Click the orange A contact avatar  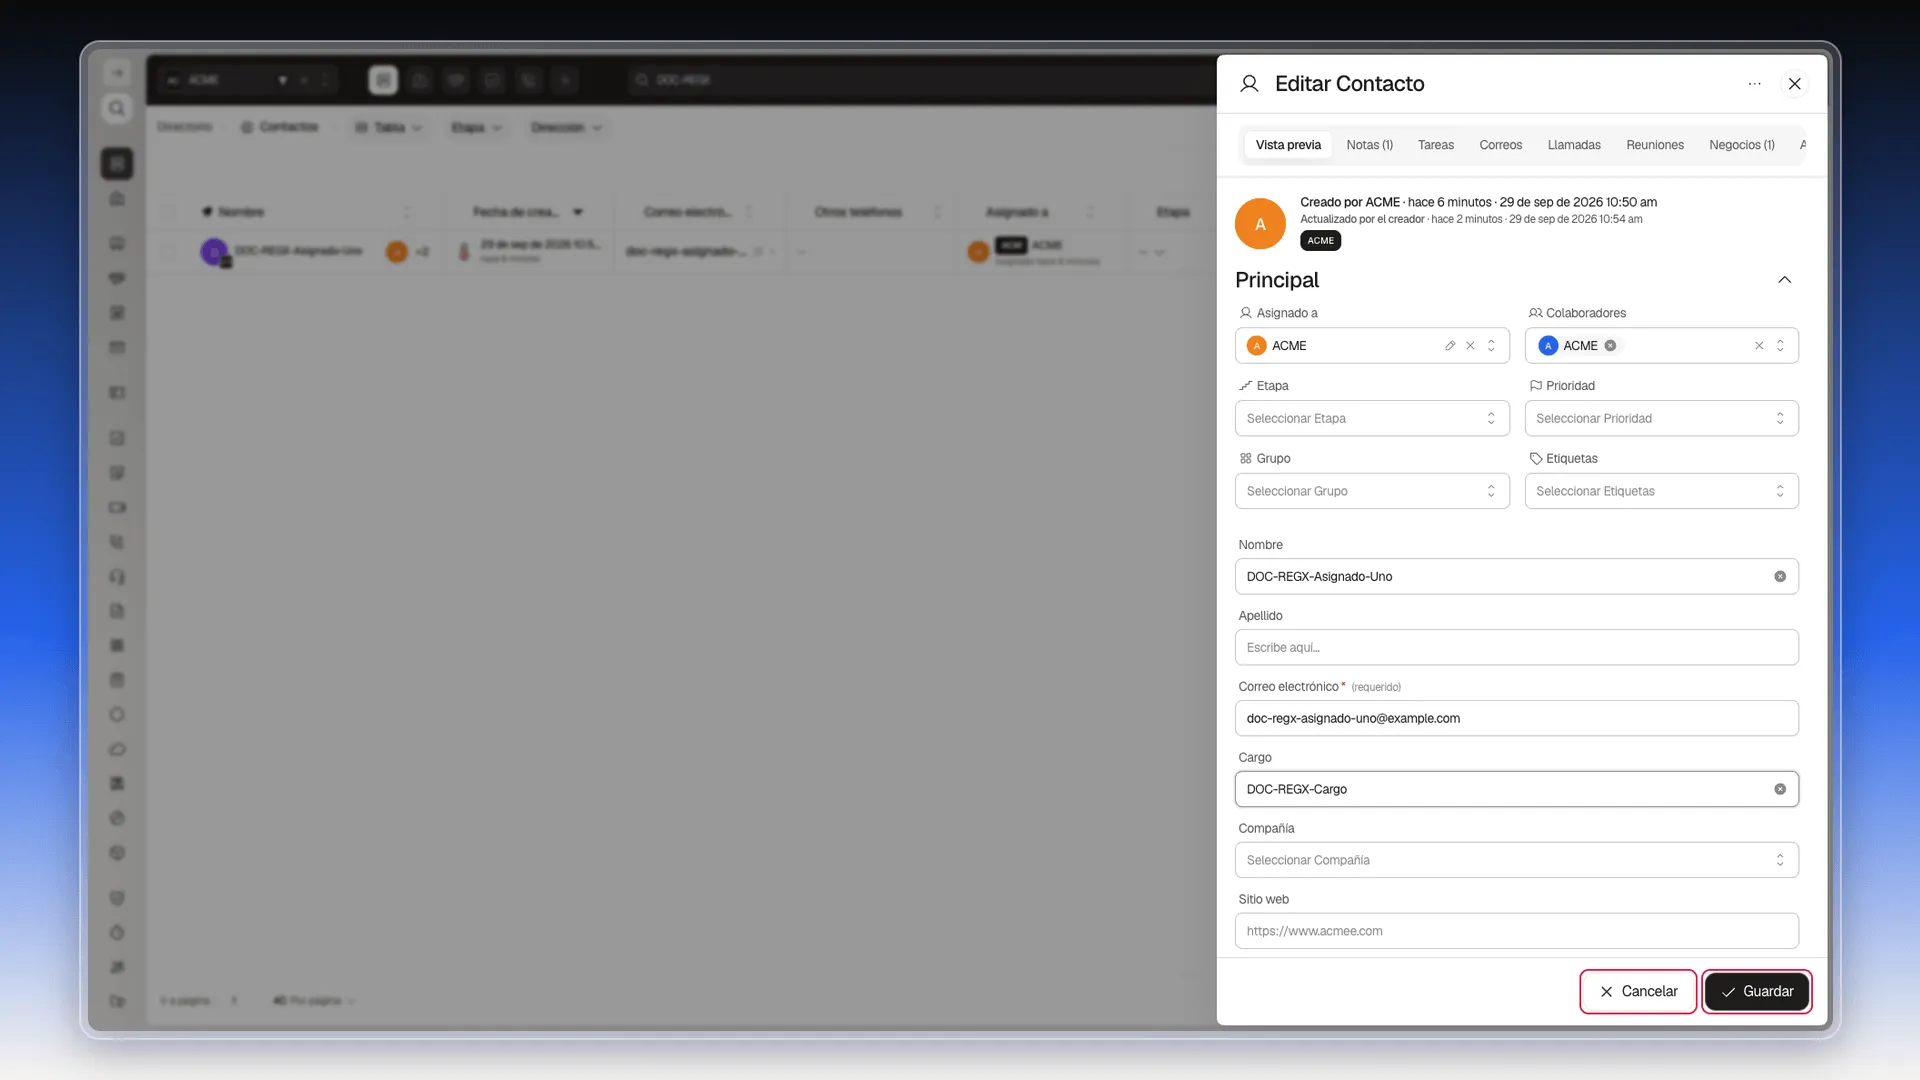[1260, 224]
